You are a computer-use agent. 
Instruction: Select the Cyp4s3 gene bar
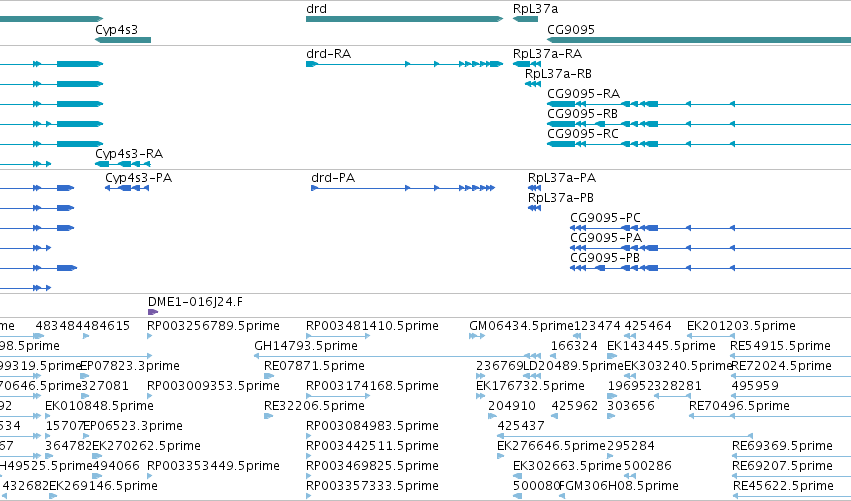pyautogui.click(x=123, y=40)
